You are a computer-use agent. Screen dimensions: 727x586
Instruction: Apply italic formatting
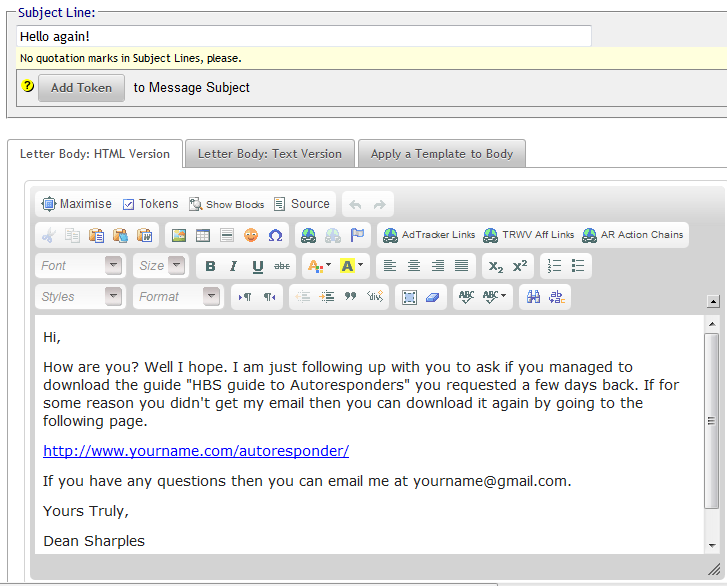click(233, 266)
